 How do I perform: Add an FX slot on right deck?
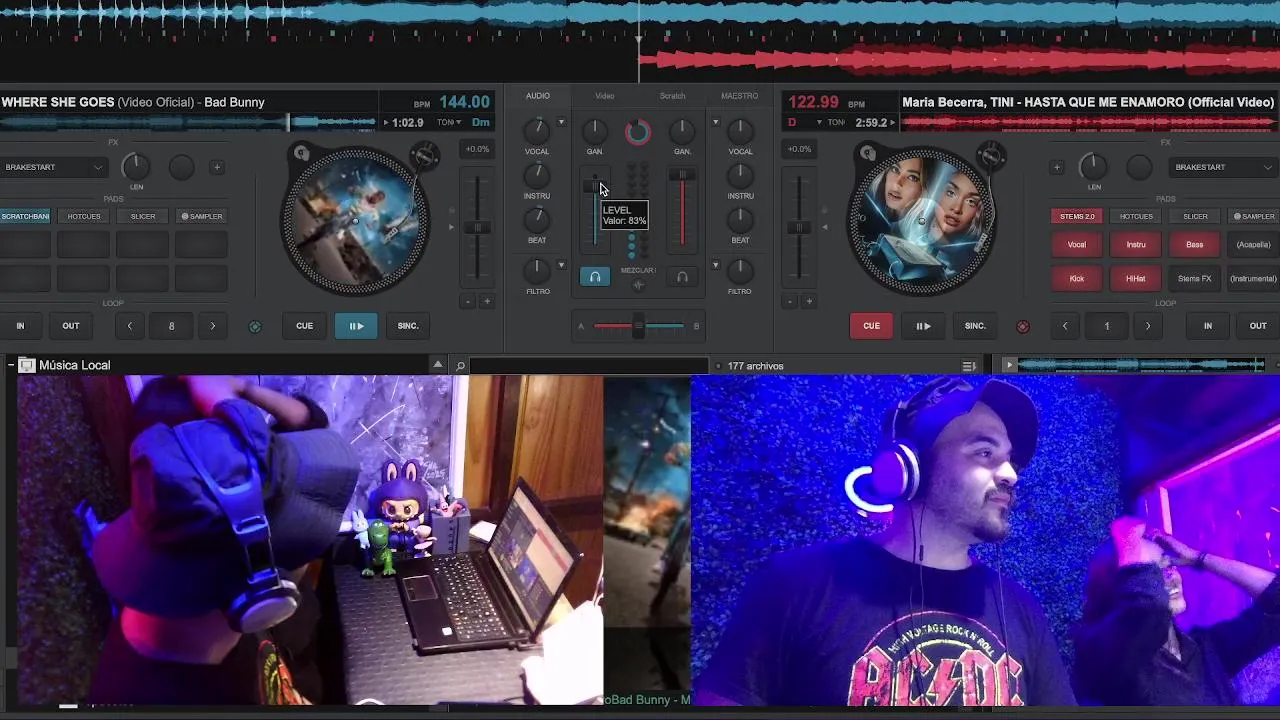[x=1056, y=167]
